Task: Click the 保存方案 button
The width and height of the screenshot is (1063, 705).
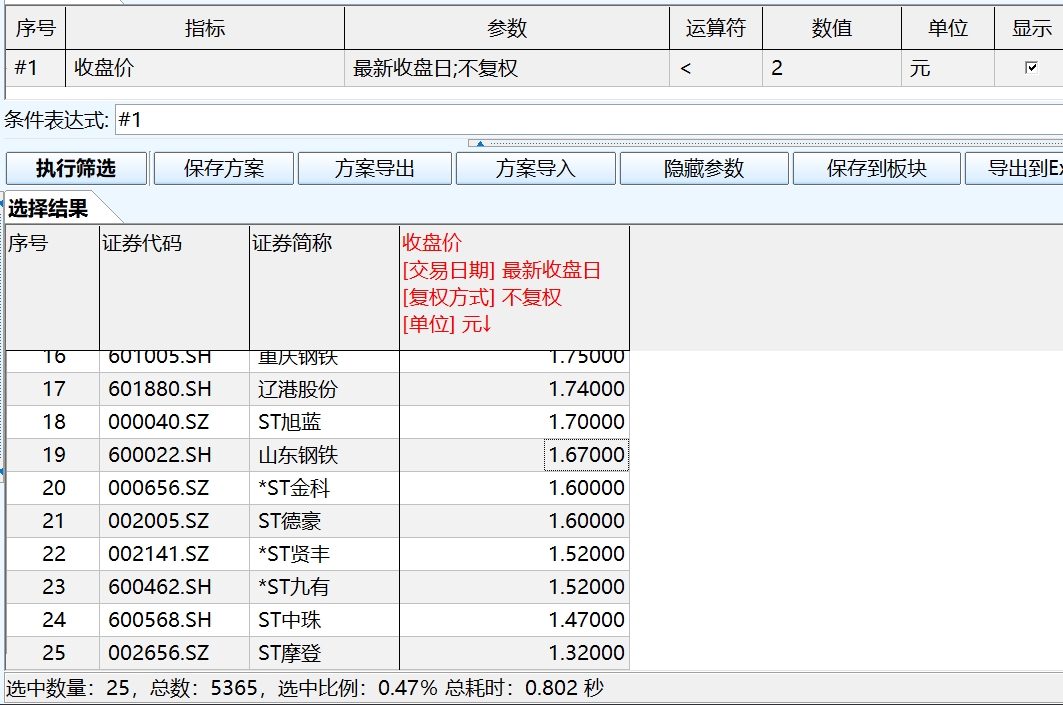Action: coord(222,168)
